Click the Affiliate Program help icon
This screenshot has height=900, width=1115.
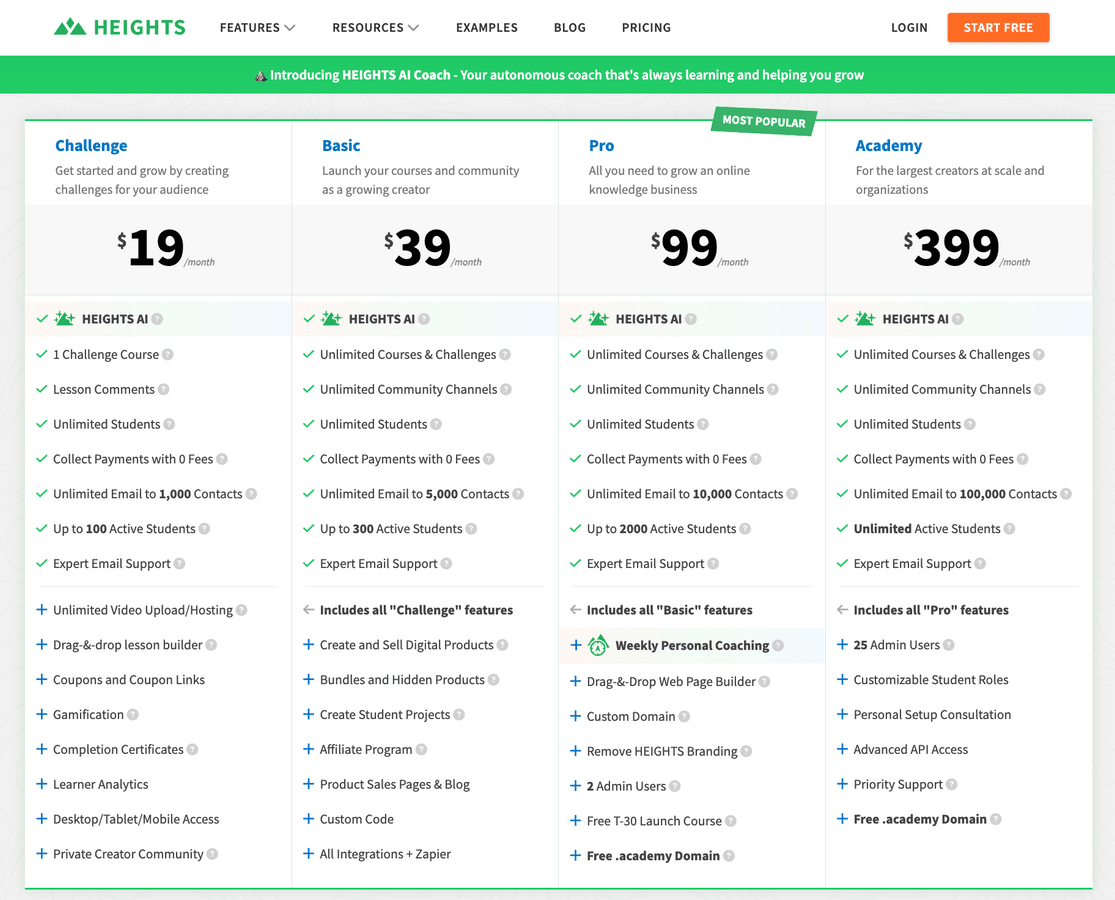pos(422,749)
